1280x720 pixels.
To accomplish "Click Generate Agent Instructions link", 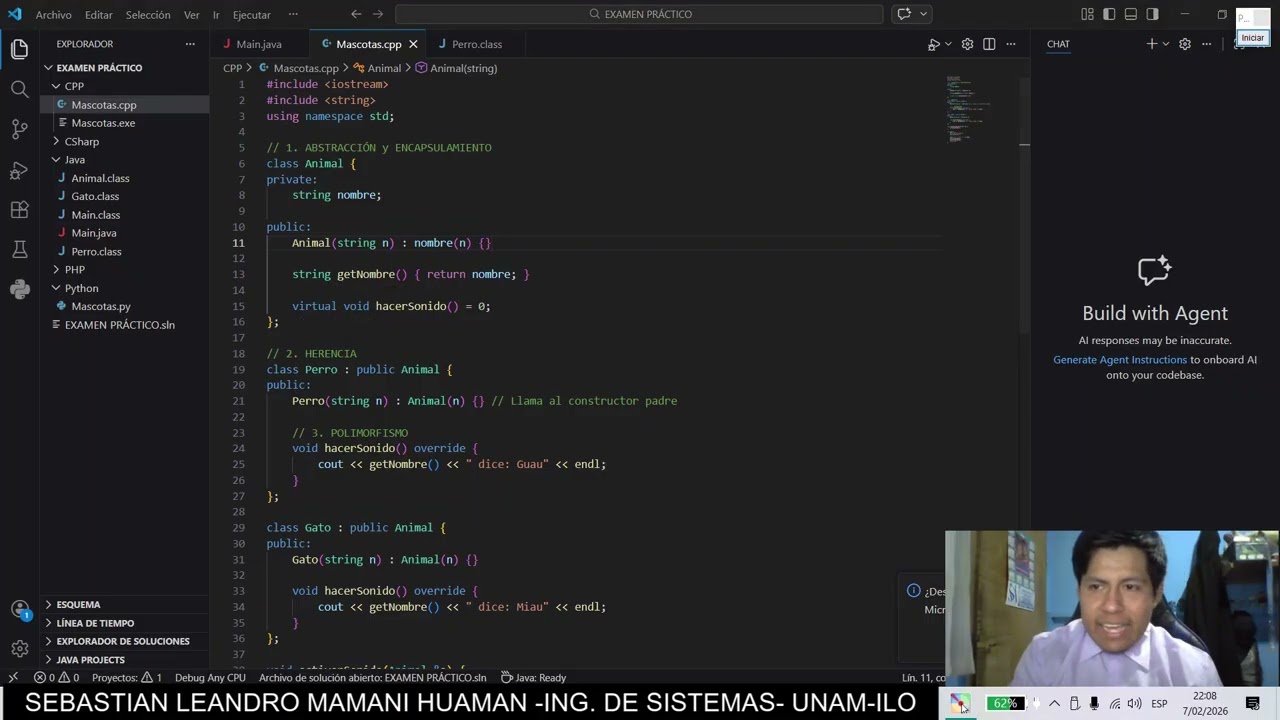I will coord(1120,360).
